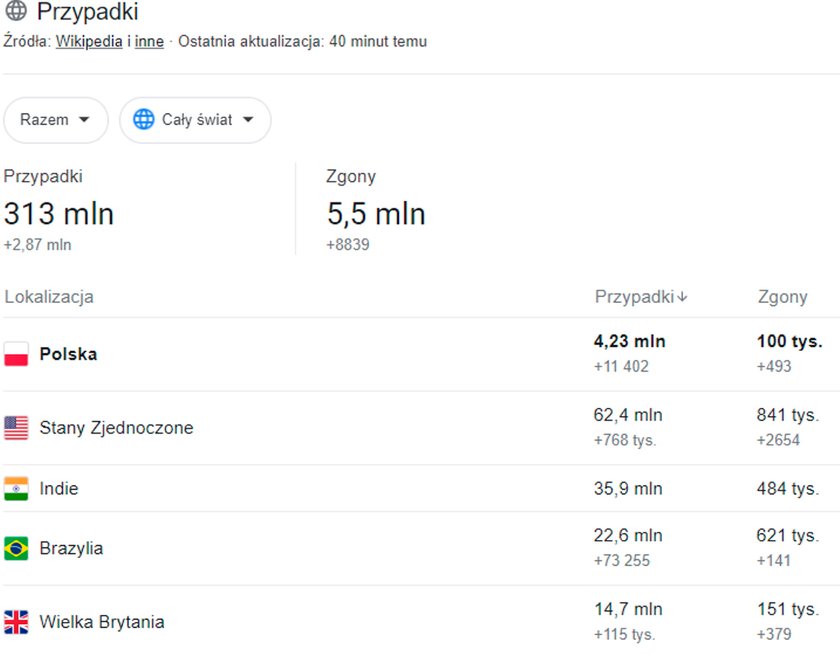Click the sort arrow next to Przypadki column
Viewport: 840px width, 654px height.
pos(682,297)
